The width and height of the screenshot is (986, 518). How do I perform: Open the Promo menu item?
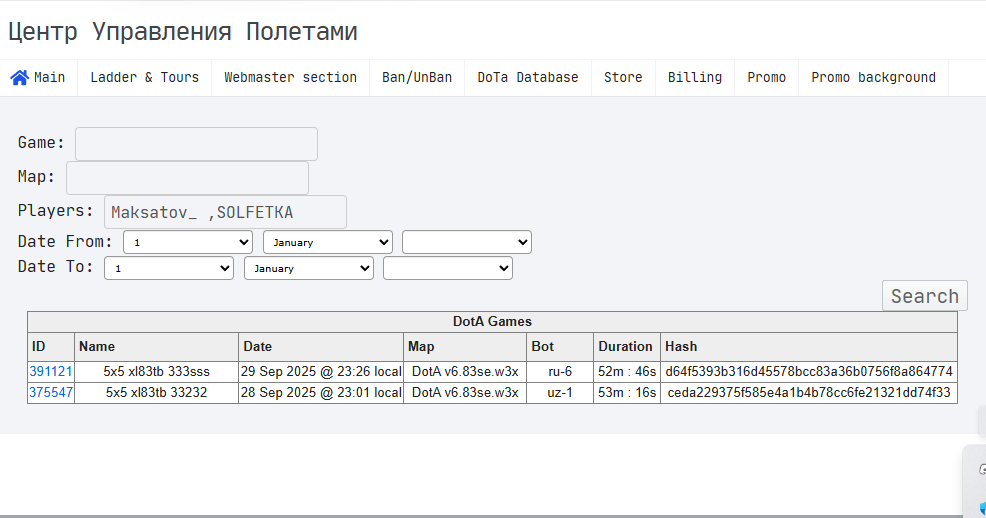pos(766,77)
